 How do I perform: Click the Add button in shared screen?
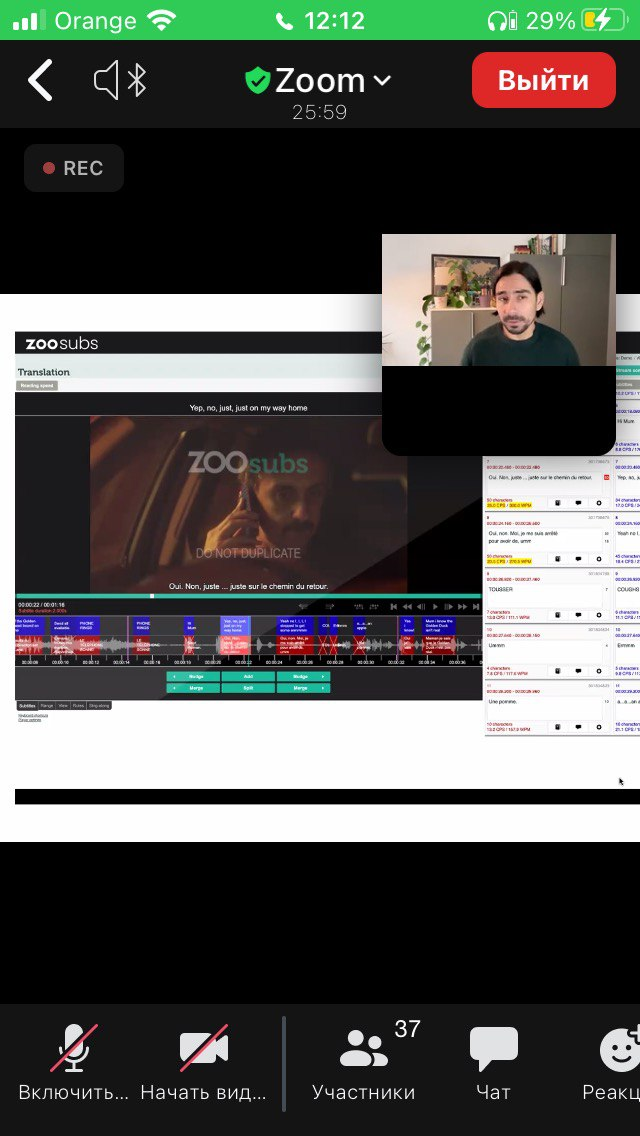[x=247, y=676]
